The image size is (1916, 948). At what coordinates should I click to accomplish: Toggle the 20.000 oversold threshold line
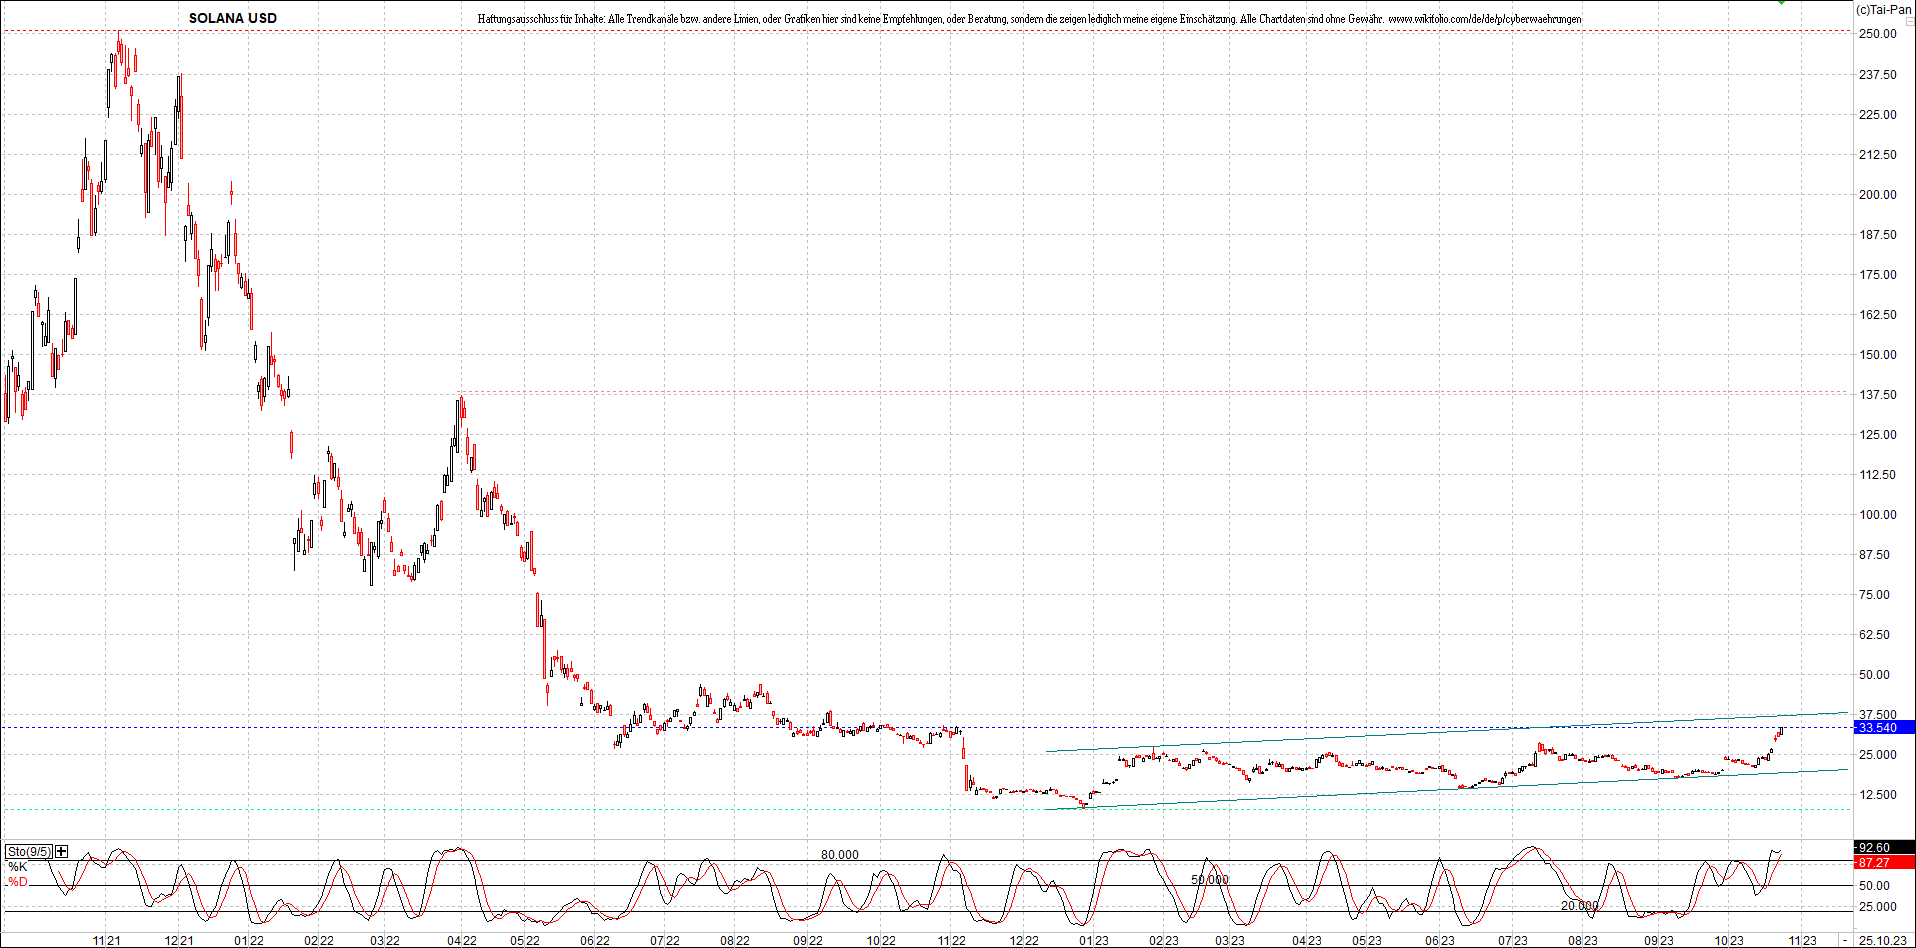point(1580,905)
